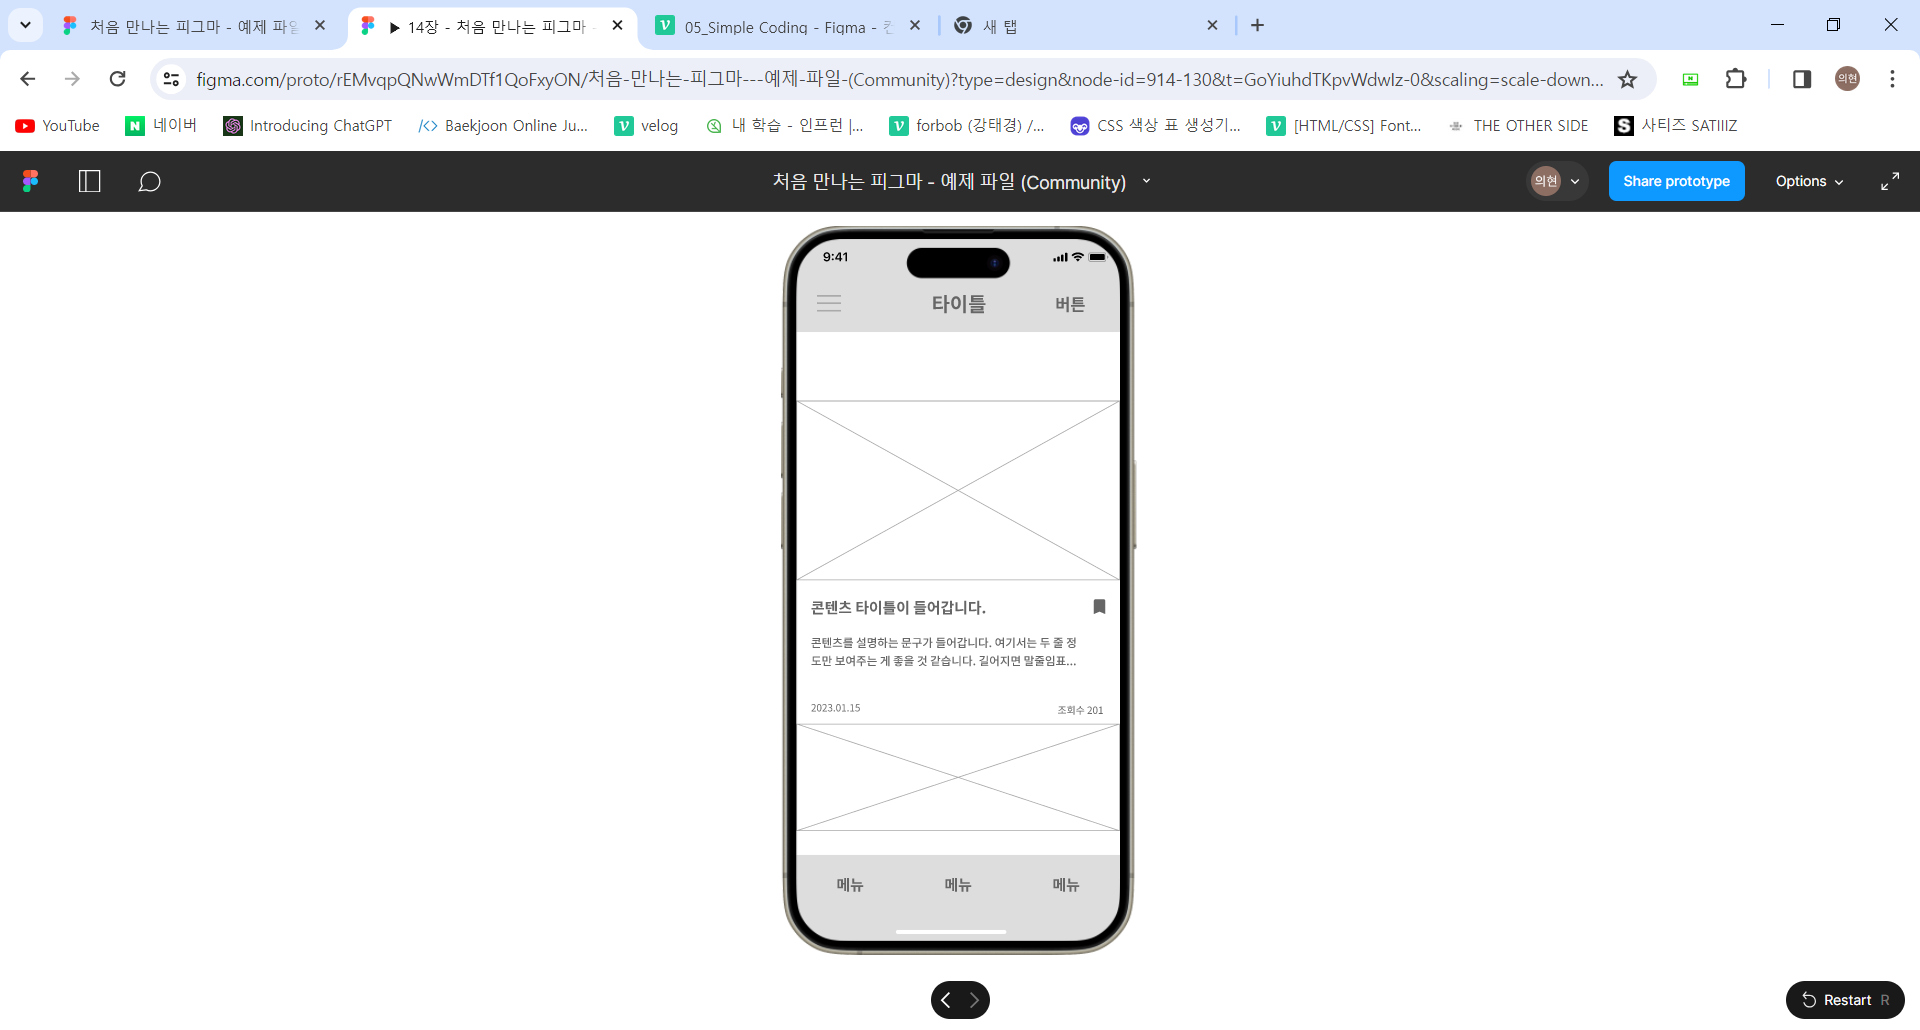Toggle the bookmark icon on content card
The image size is (1920, 1030).
point(1099,606)
